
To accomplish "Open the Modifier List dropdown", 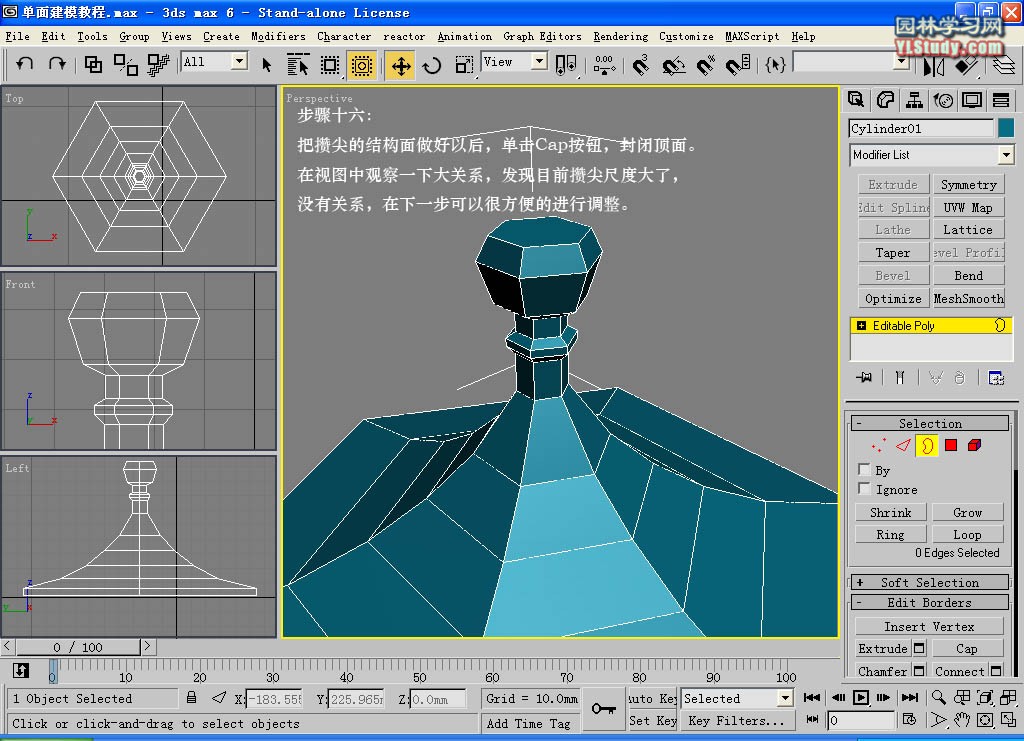I will (x=1006, y=155).
